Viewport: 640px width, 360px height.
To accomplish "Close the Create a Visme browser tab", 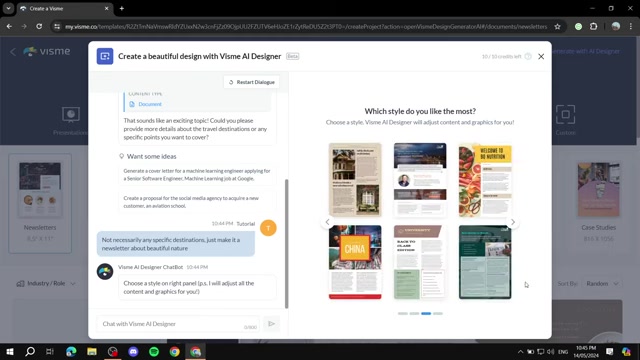I will 107,9.
